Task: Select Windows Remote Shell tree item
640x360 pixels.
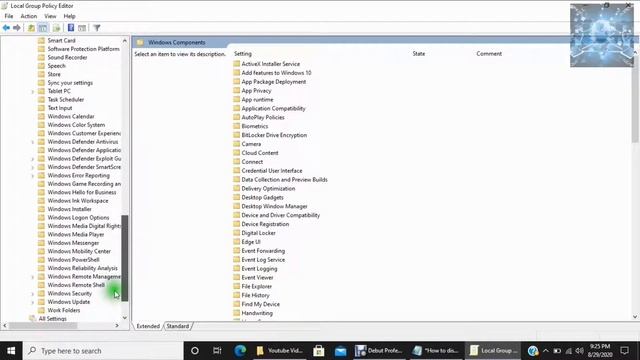Action: pyautogui.click(x=76, y=285)
